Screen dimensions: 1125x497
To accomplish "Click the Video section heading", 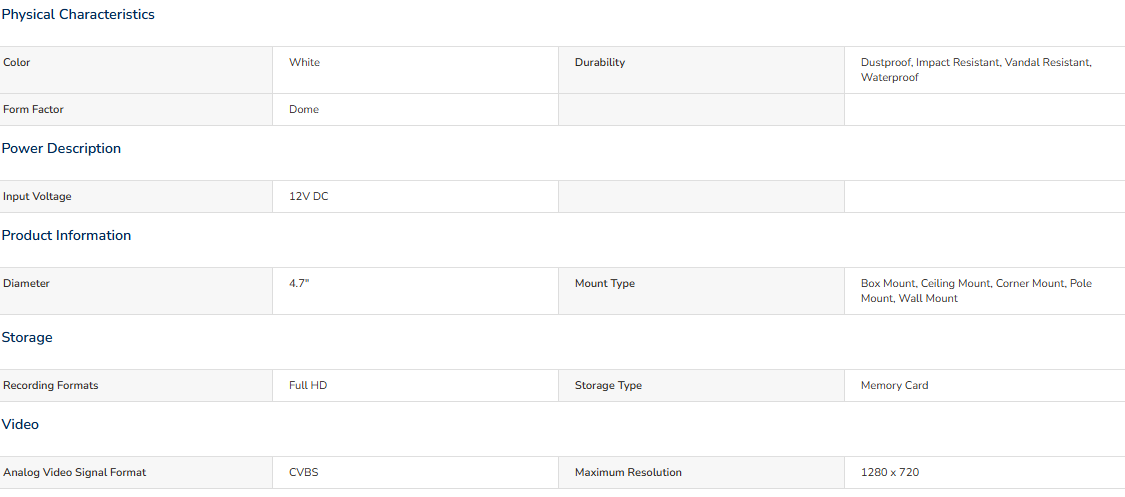I will 20,425.
